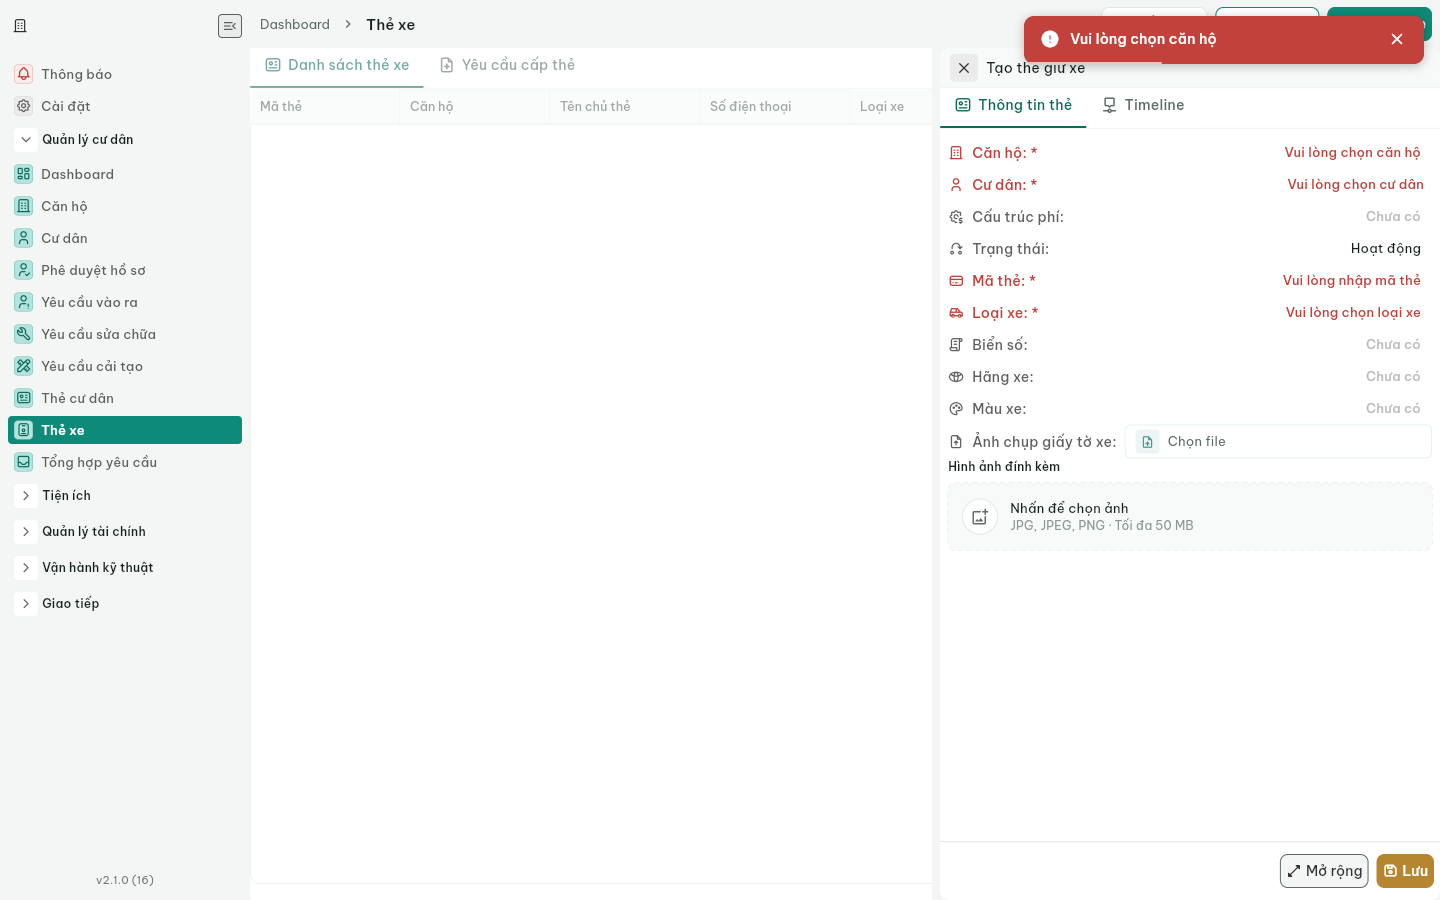Image resolution: width=1440 pixels, height=900 pixels.
Task: Click the Lưu save button
Action: pos(1405,871)
